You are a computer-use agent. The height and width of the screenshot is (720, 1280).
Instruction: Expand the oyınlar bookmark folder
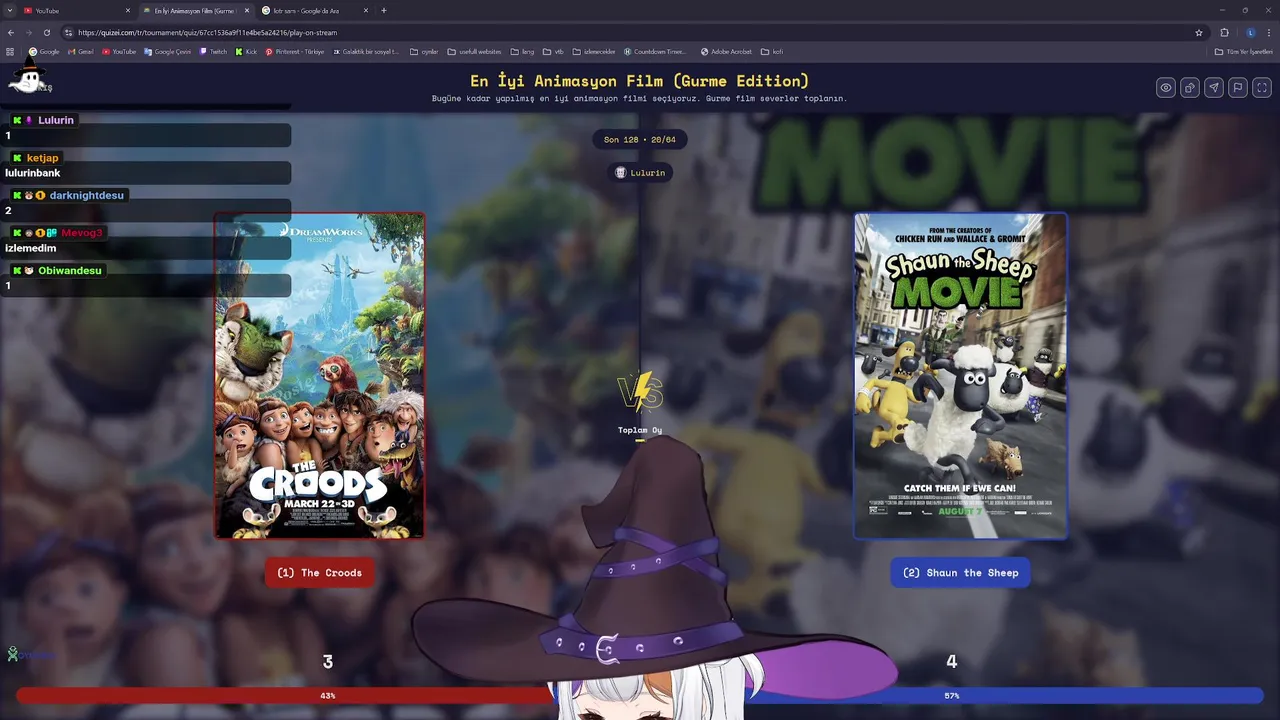coord(424,51)
